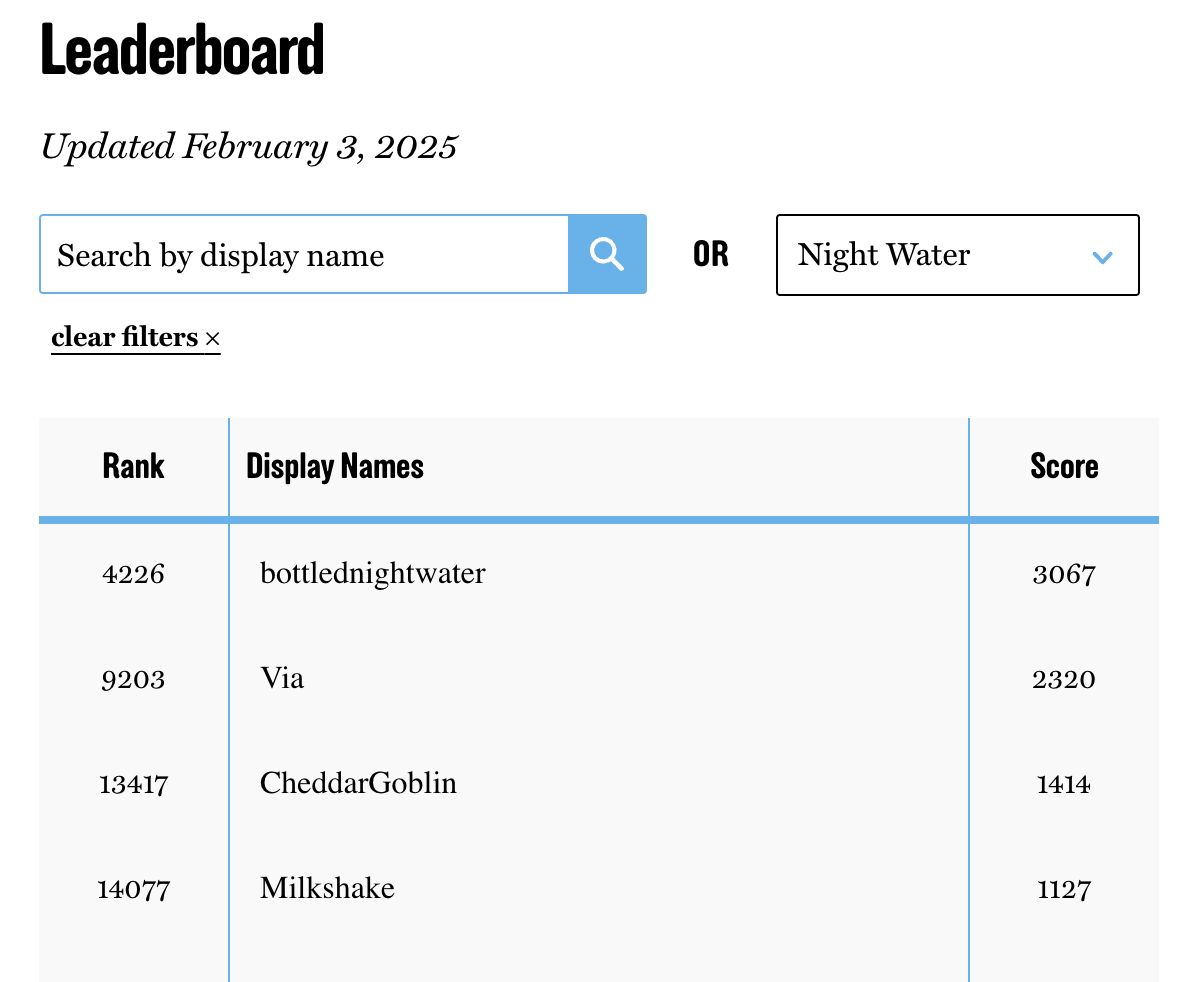Expand the display name selection combo box
The width and height of the screenshot is (1204, 982).
957,255
